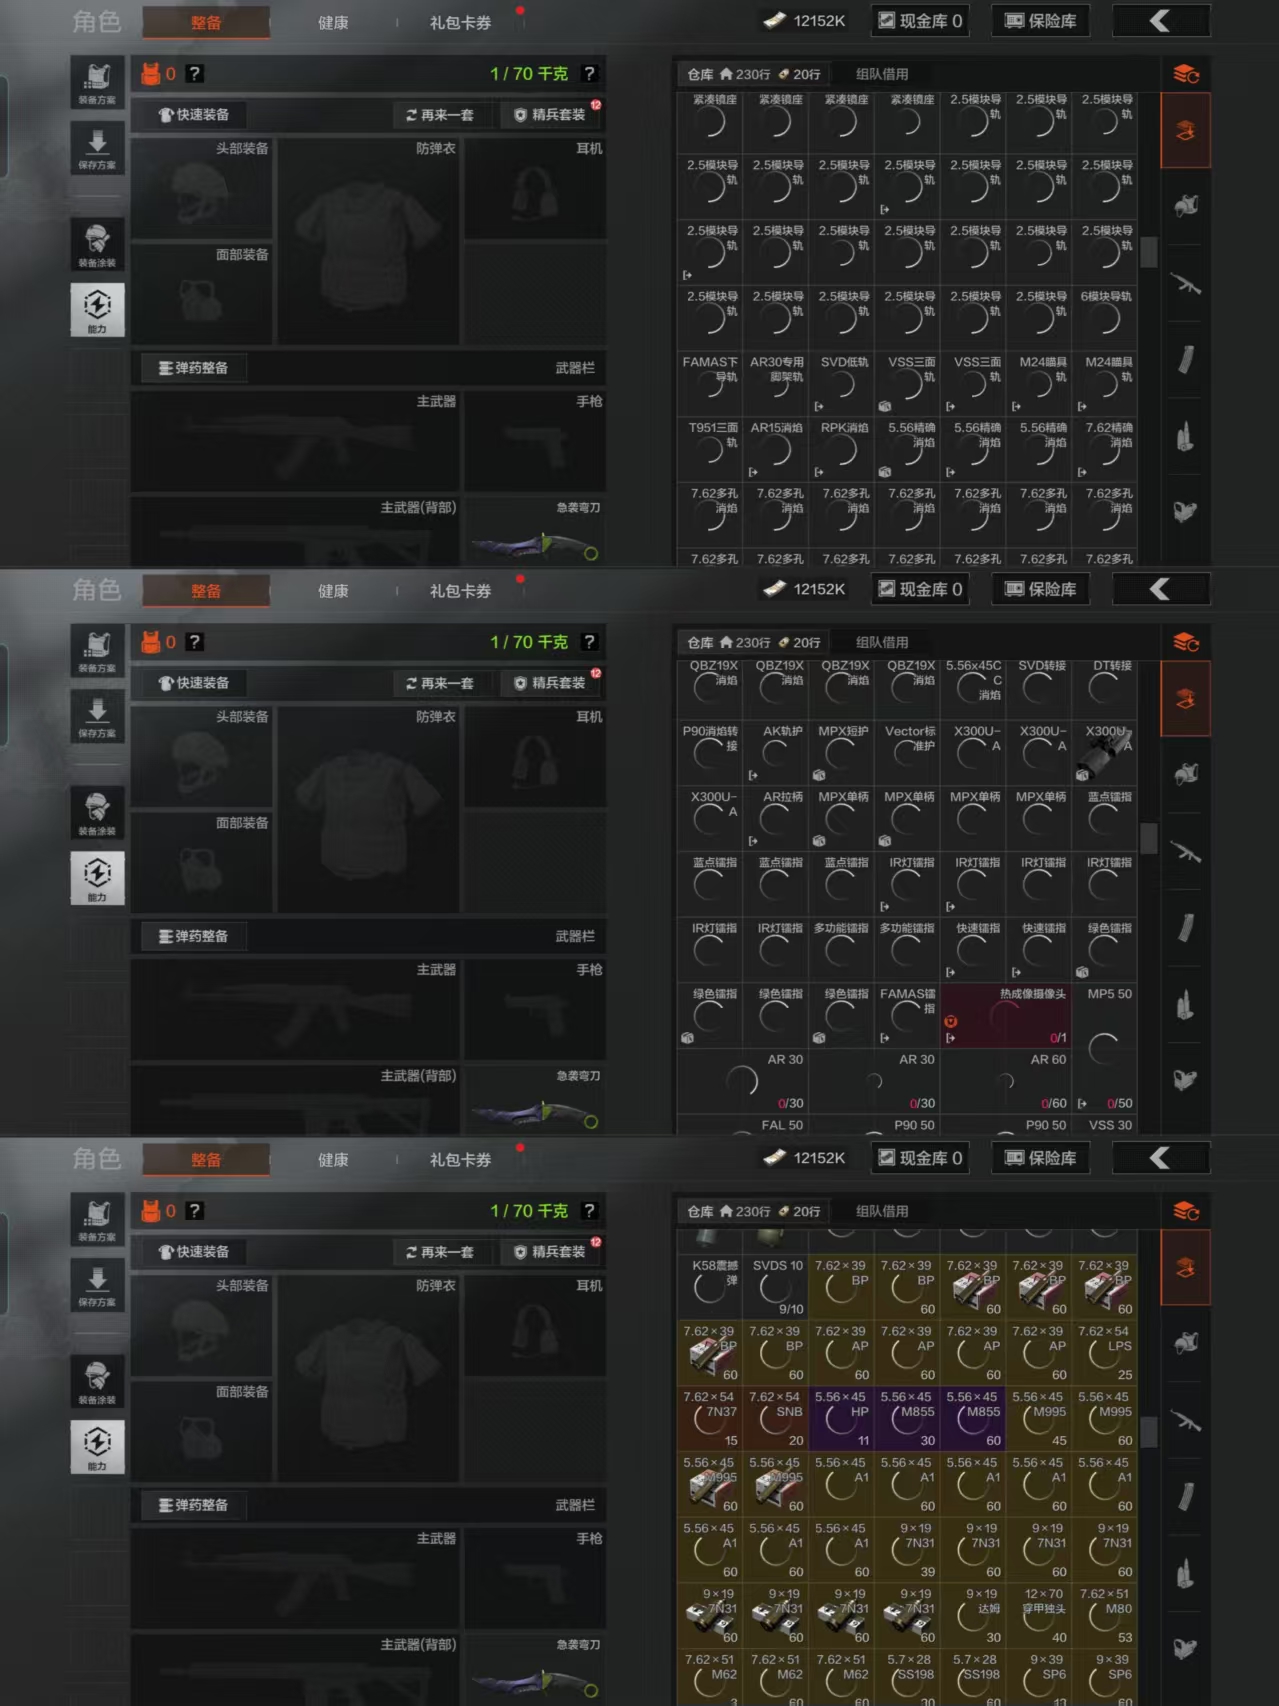Switch to 组队借用 tab in middle panel
This screenshot has height=1706, width=1279.
tap(882, 642)
